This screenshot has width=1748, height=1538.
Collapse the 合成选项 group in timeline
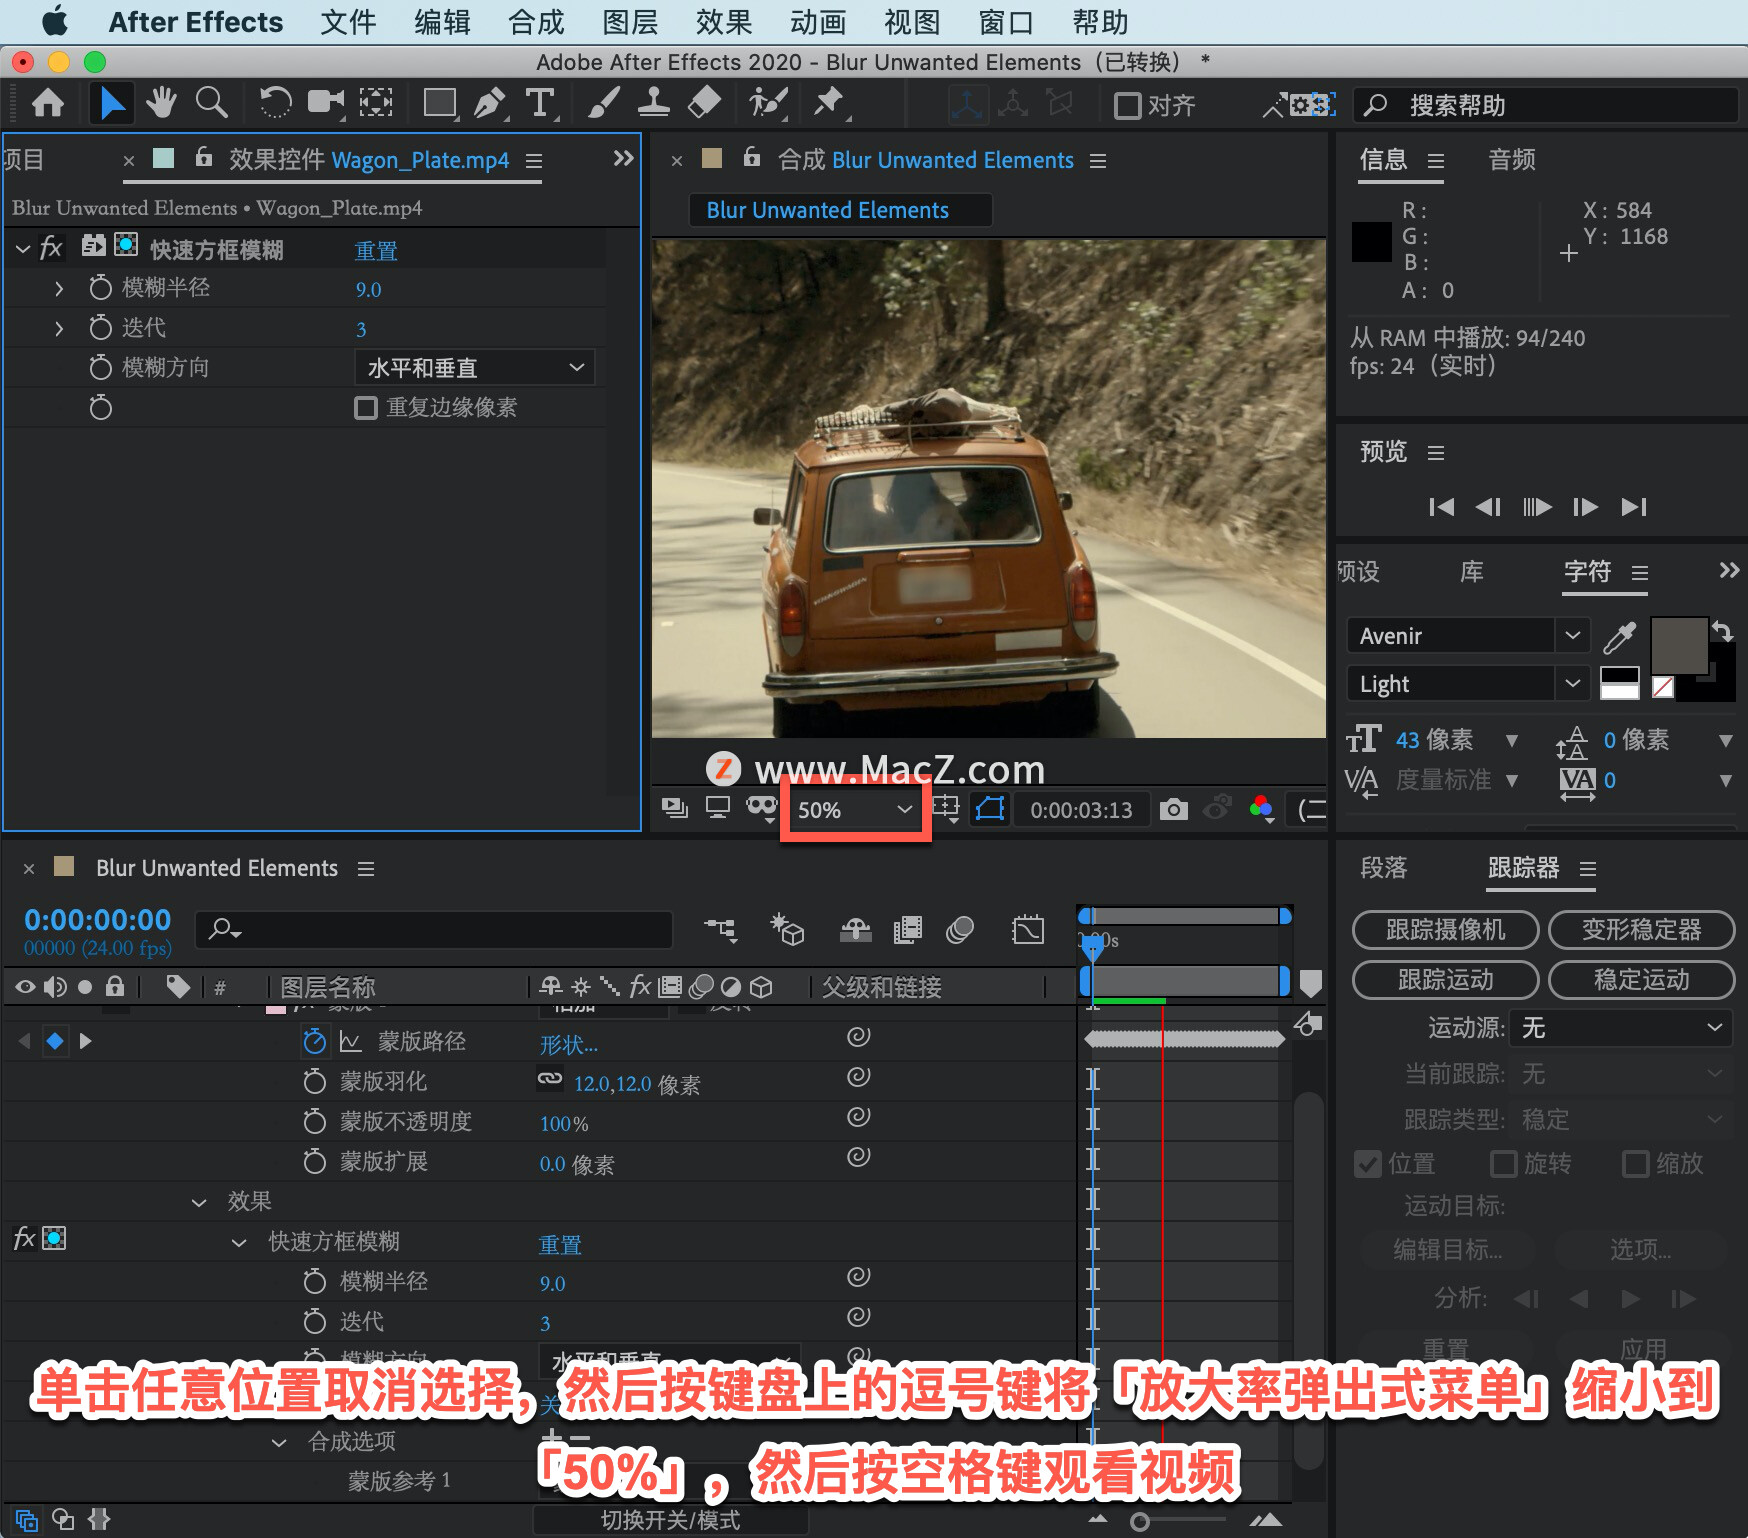pos(279,1442)
